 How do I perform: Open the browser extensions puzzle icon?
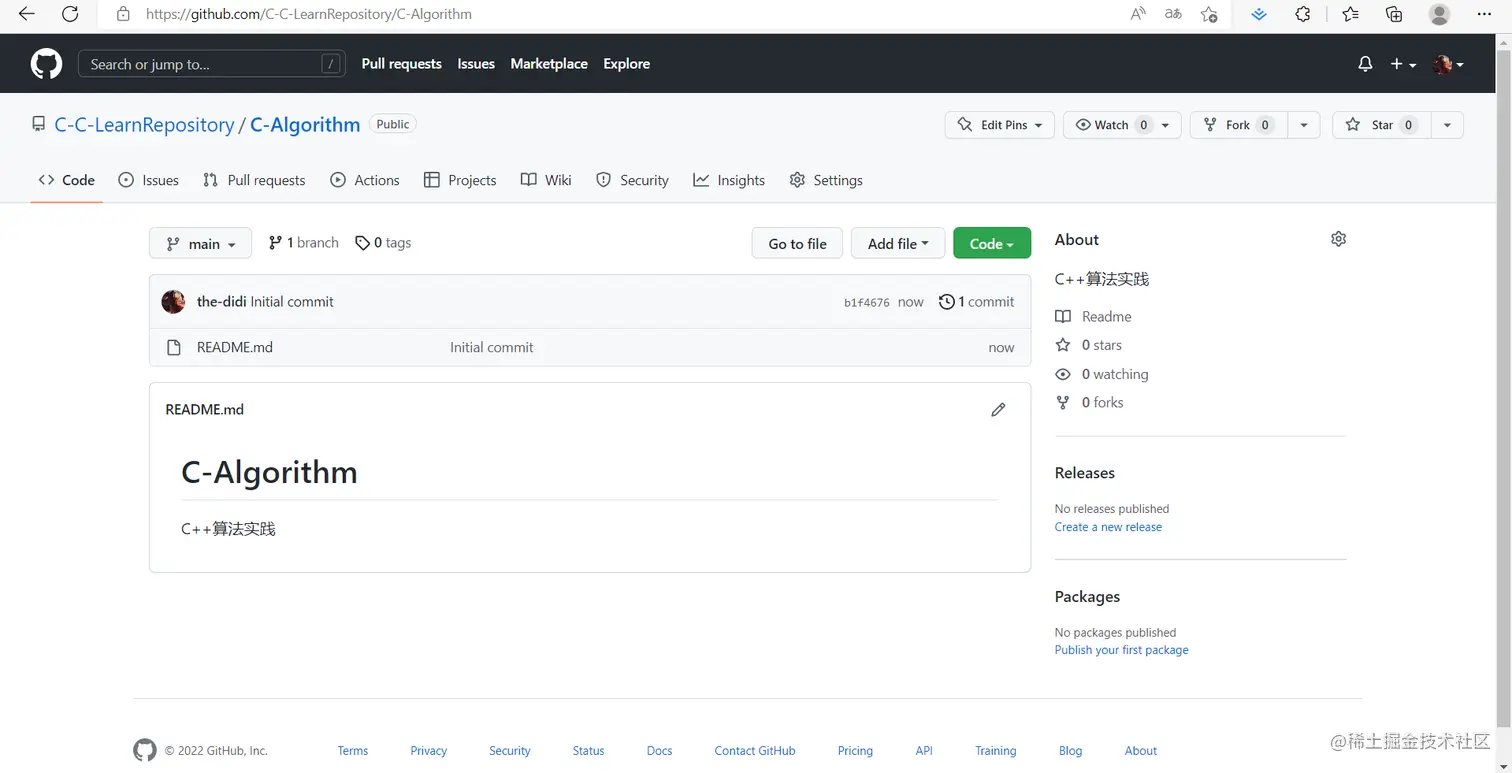click(1303, 14)
